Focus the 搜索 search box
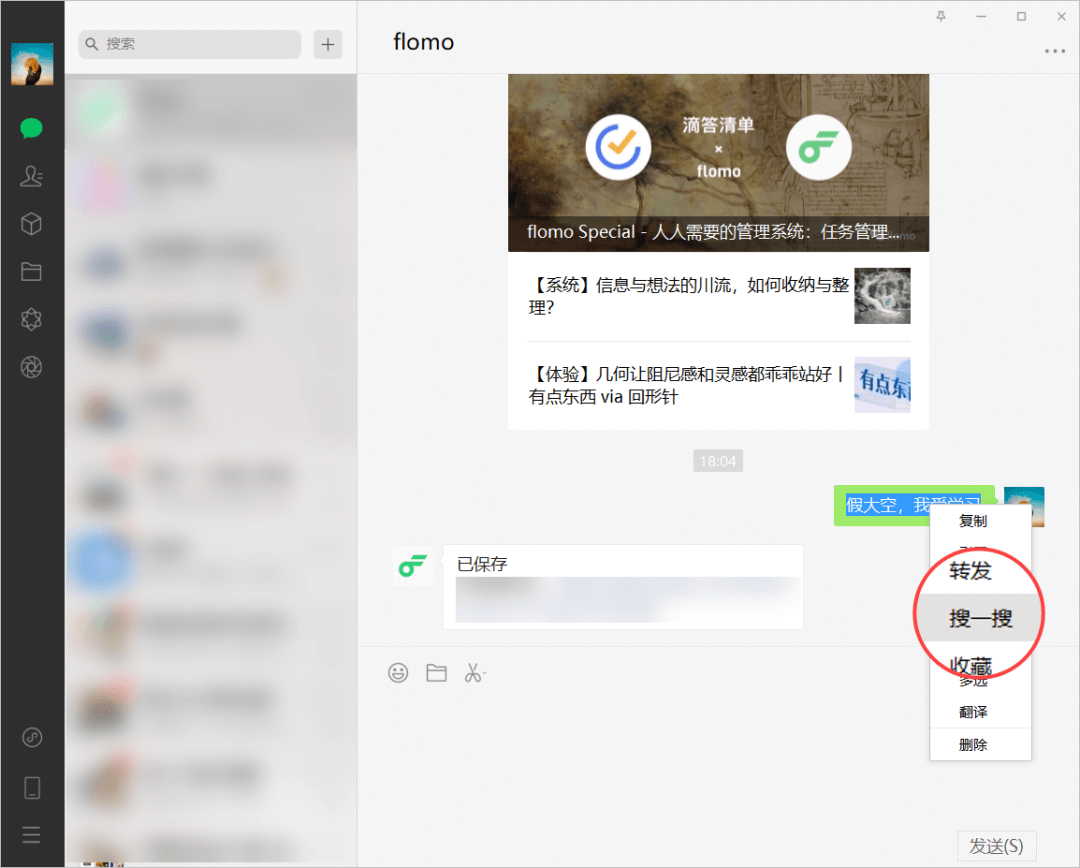This screenshot has height=868, width=1080. point(189,44)
